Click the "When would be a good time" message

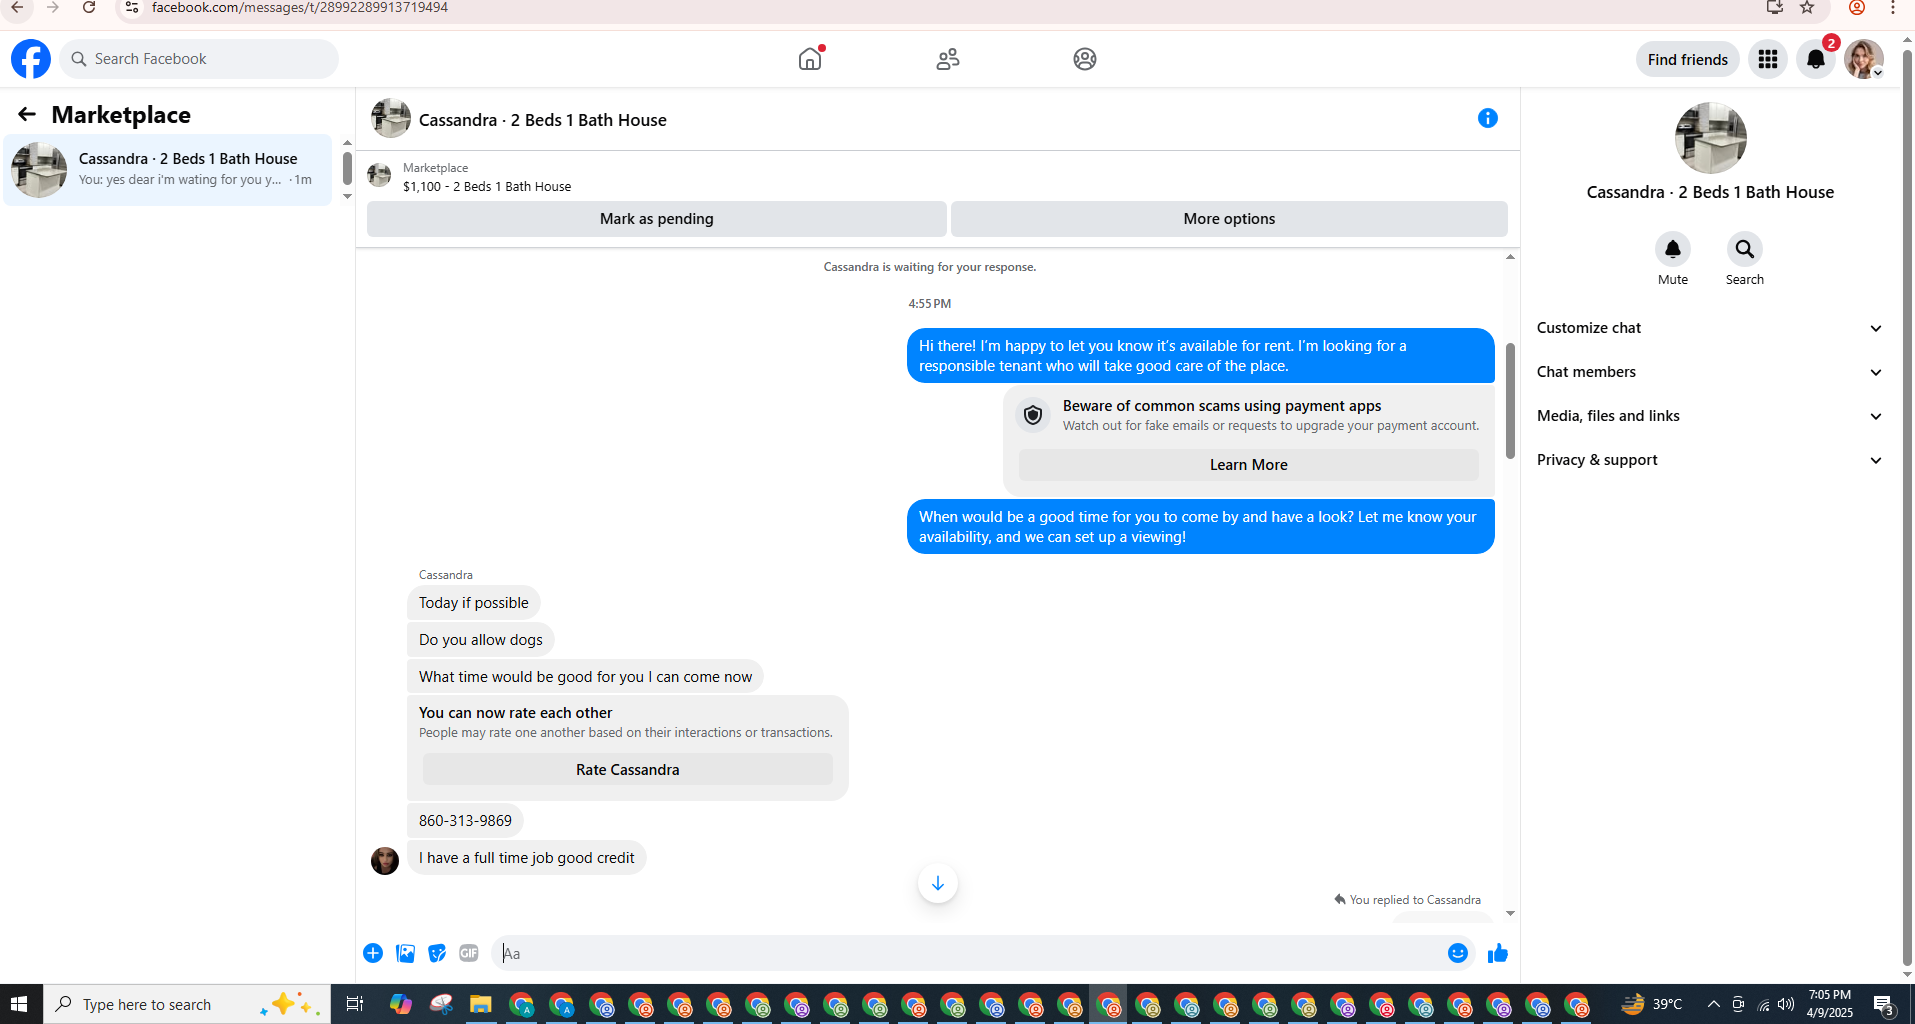point(1201,527)
